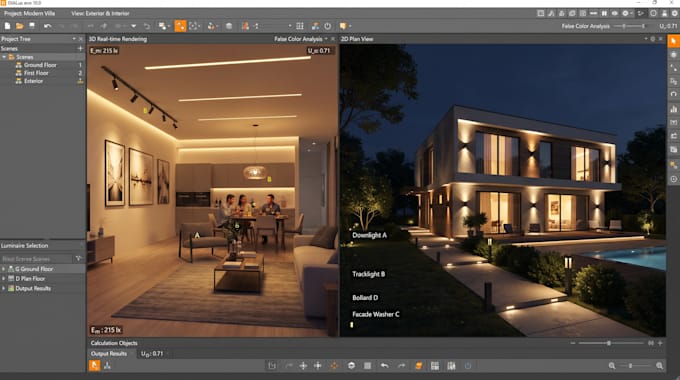Image resolution: width=680 pixels, height=380 pixels.
Task: Click the filter icon in Luminaire Selection
Action: pyautogui.click(x=78, y=259)
